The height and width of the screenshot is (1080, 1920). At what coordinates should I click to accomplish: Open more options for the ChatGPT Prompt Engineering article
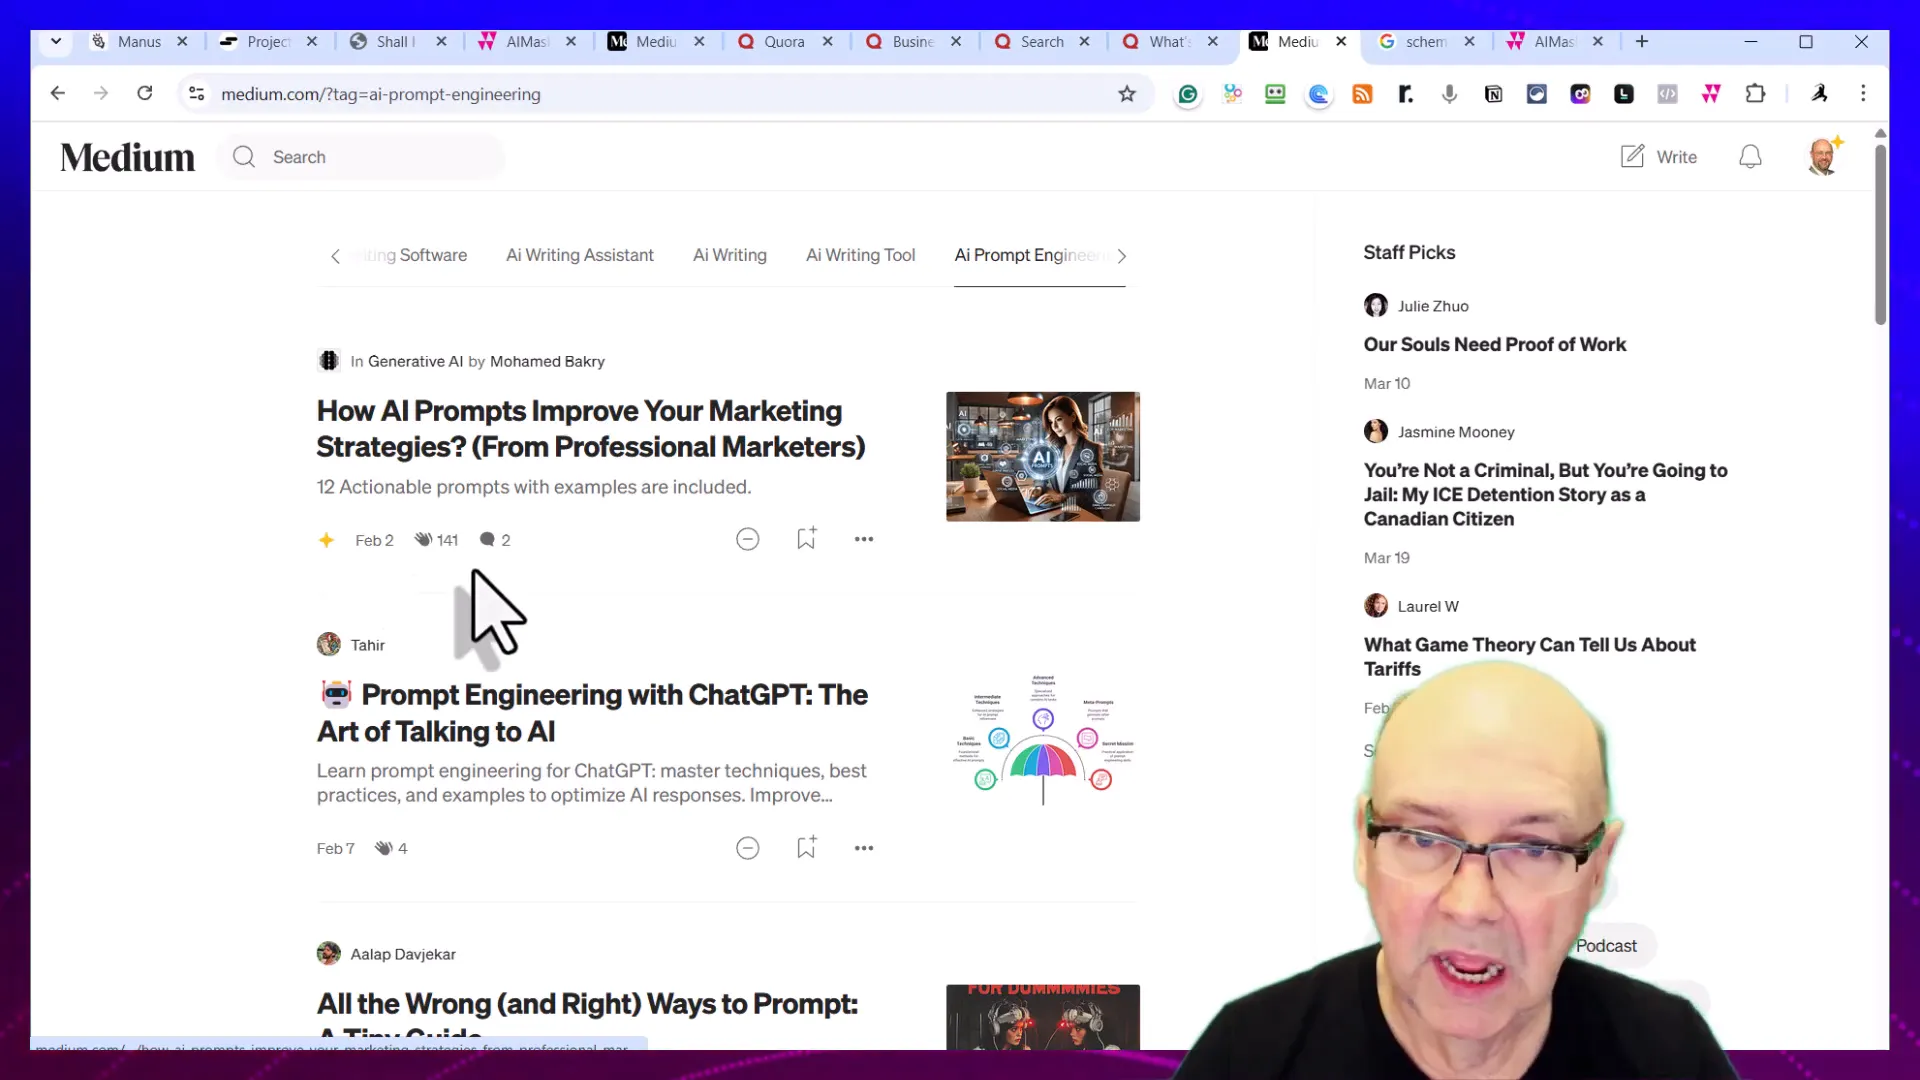[864, 848]
